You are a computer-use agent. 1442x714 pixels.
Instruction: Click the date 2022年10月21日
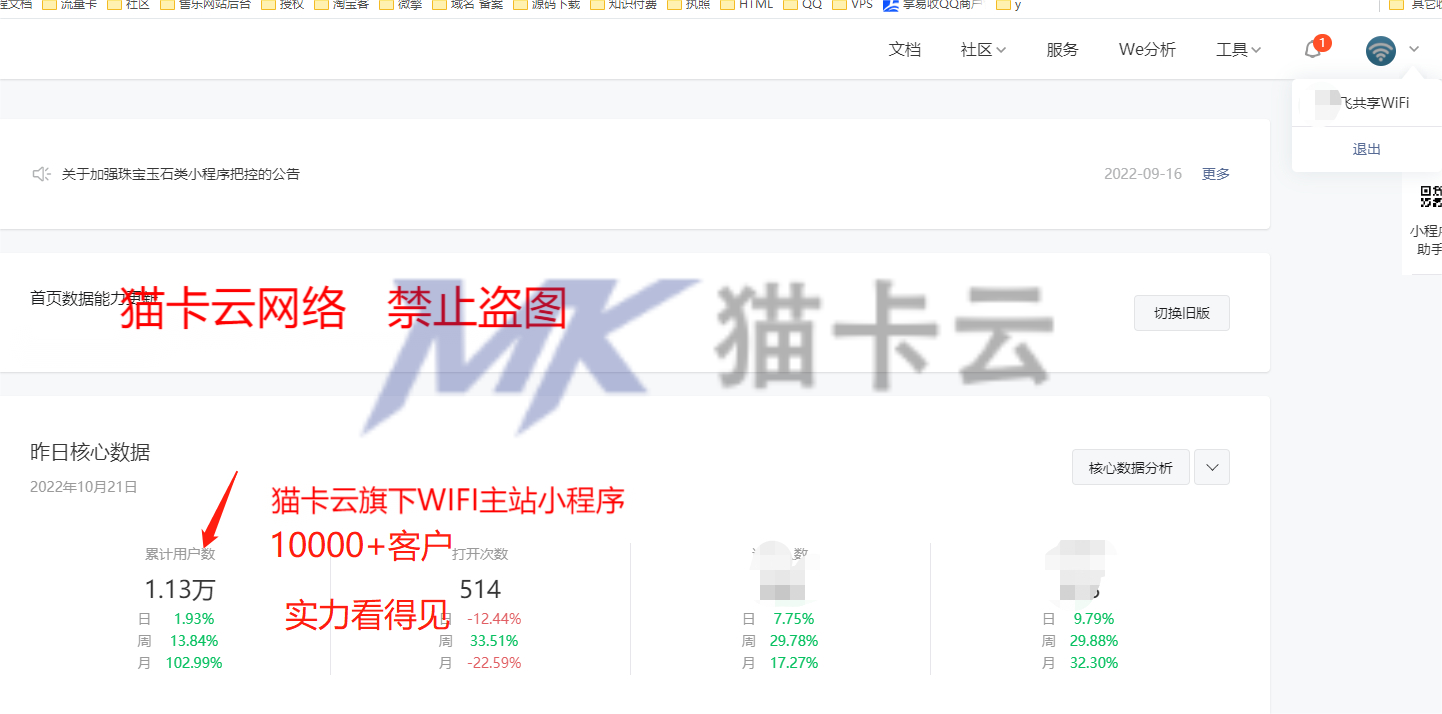click(x=84, y=487)
